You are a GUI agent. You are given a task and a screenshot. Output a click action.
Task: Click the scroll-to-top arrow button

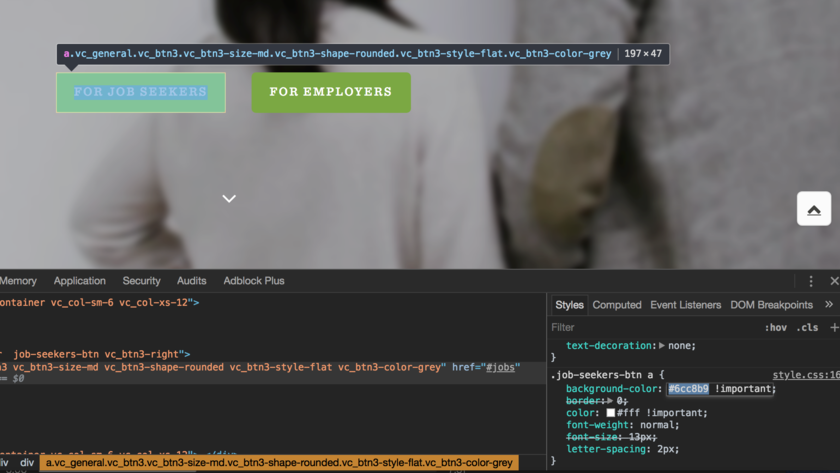[813, 209]
